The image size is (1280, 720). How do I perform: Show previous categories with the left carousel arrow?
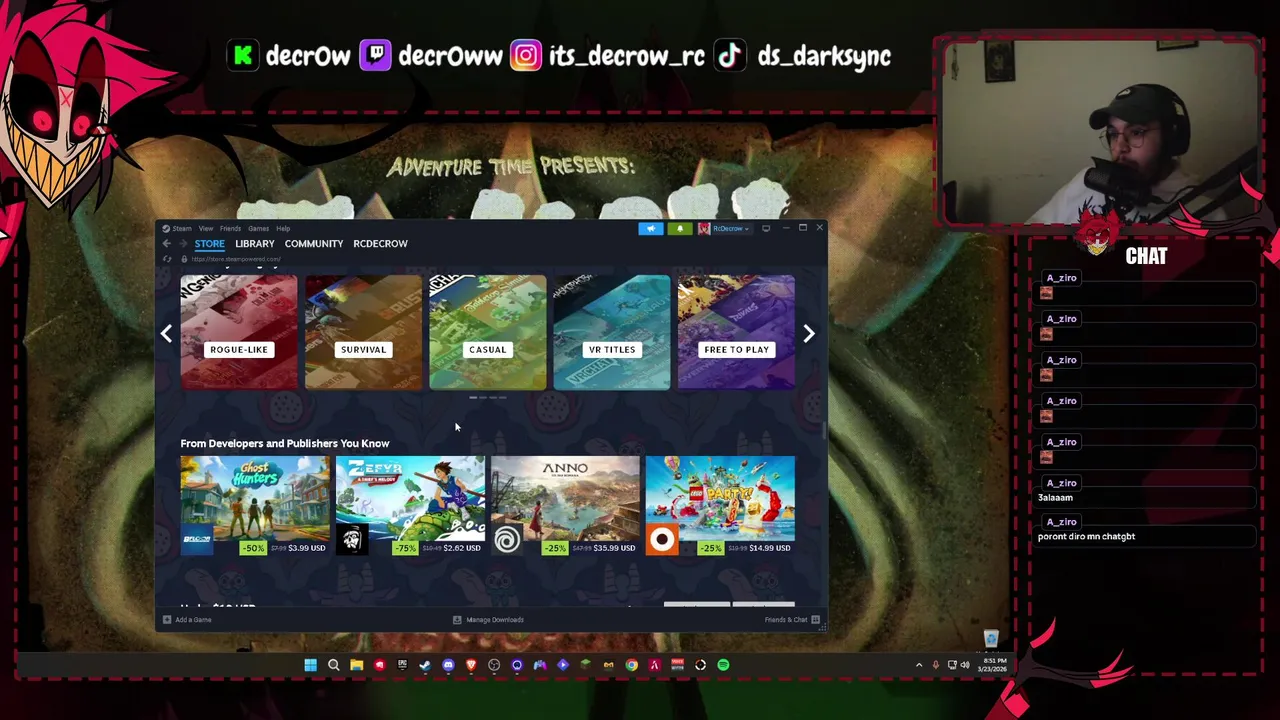166,333
